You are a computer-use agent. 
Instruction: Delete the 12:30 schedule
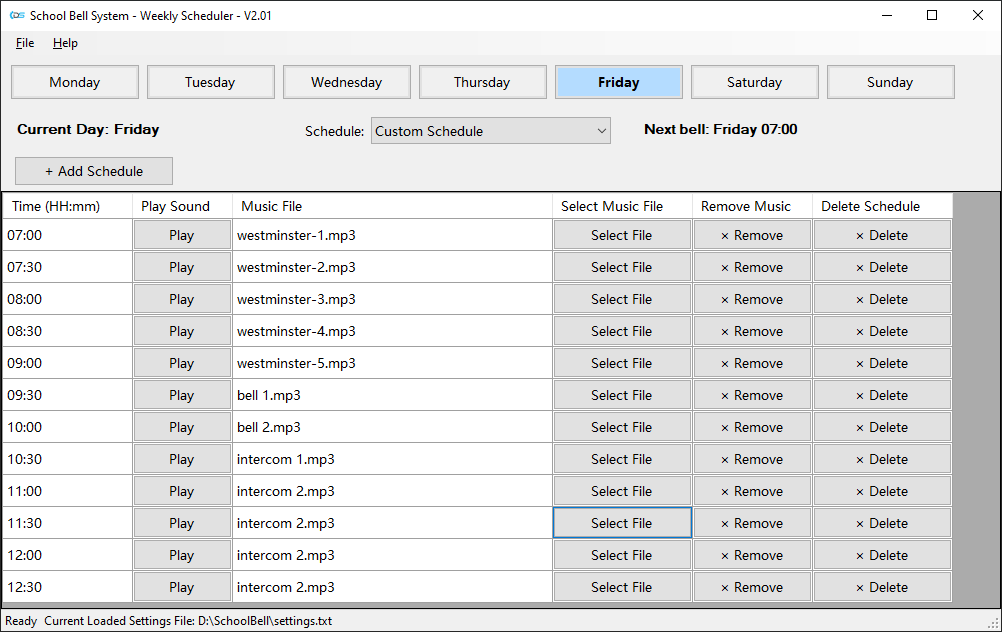pos(883,587)
